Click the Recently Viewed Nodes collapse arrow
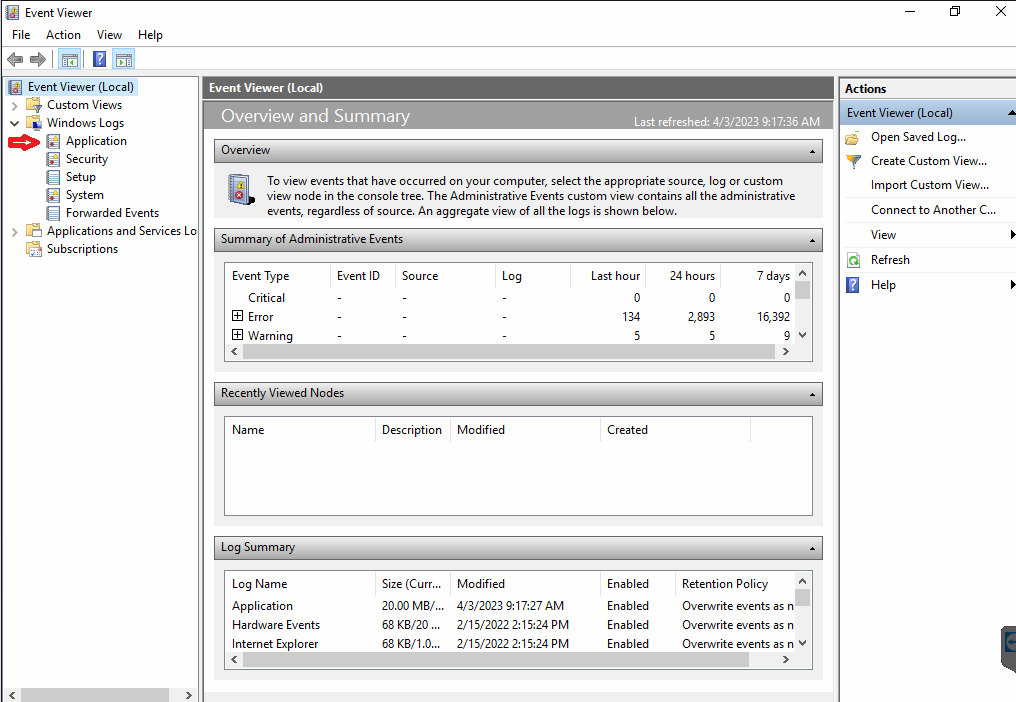This screenshot has height=702, width=1016. click(810, 393)
